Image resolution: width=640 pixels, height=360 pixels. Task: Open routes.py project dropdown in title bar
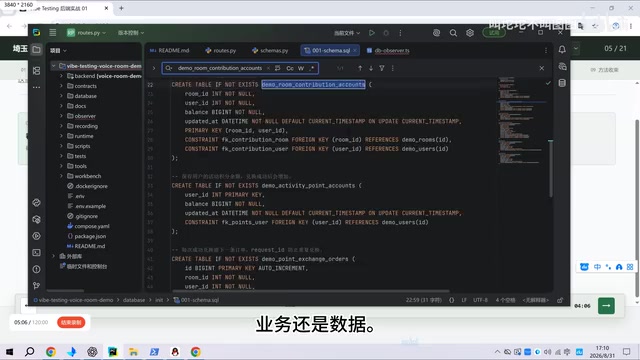point(86,33)
